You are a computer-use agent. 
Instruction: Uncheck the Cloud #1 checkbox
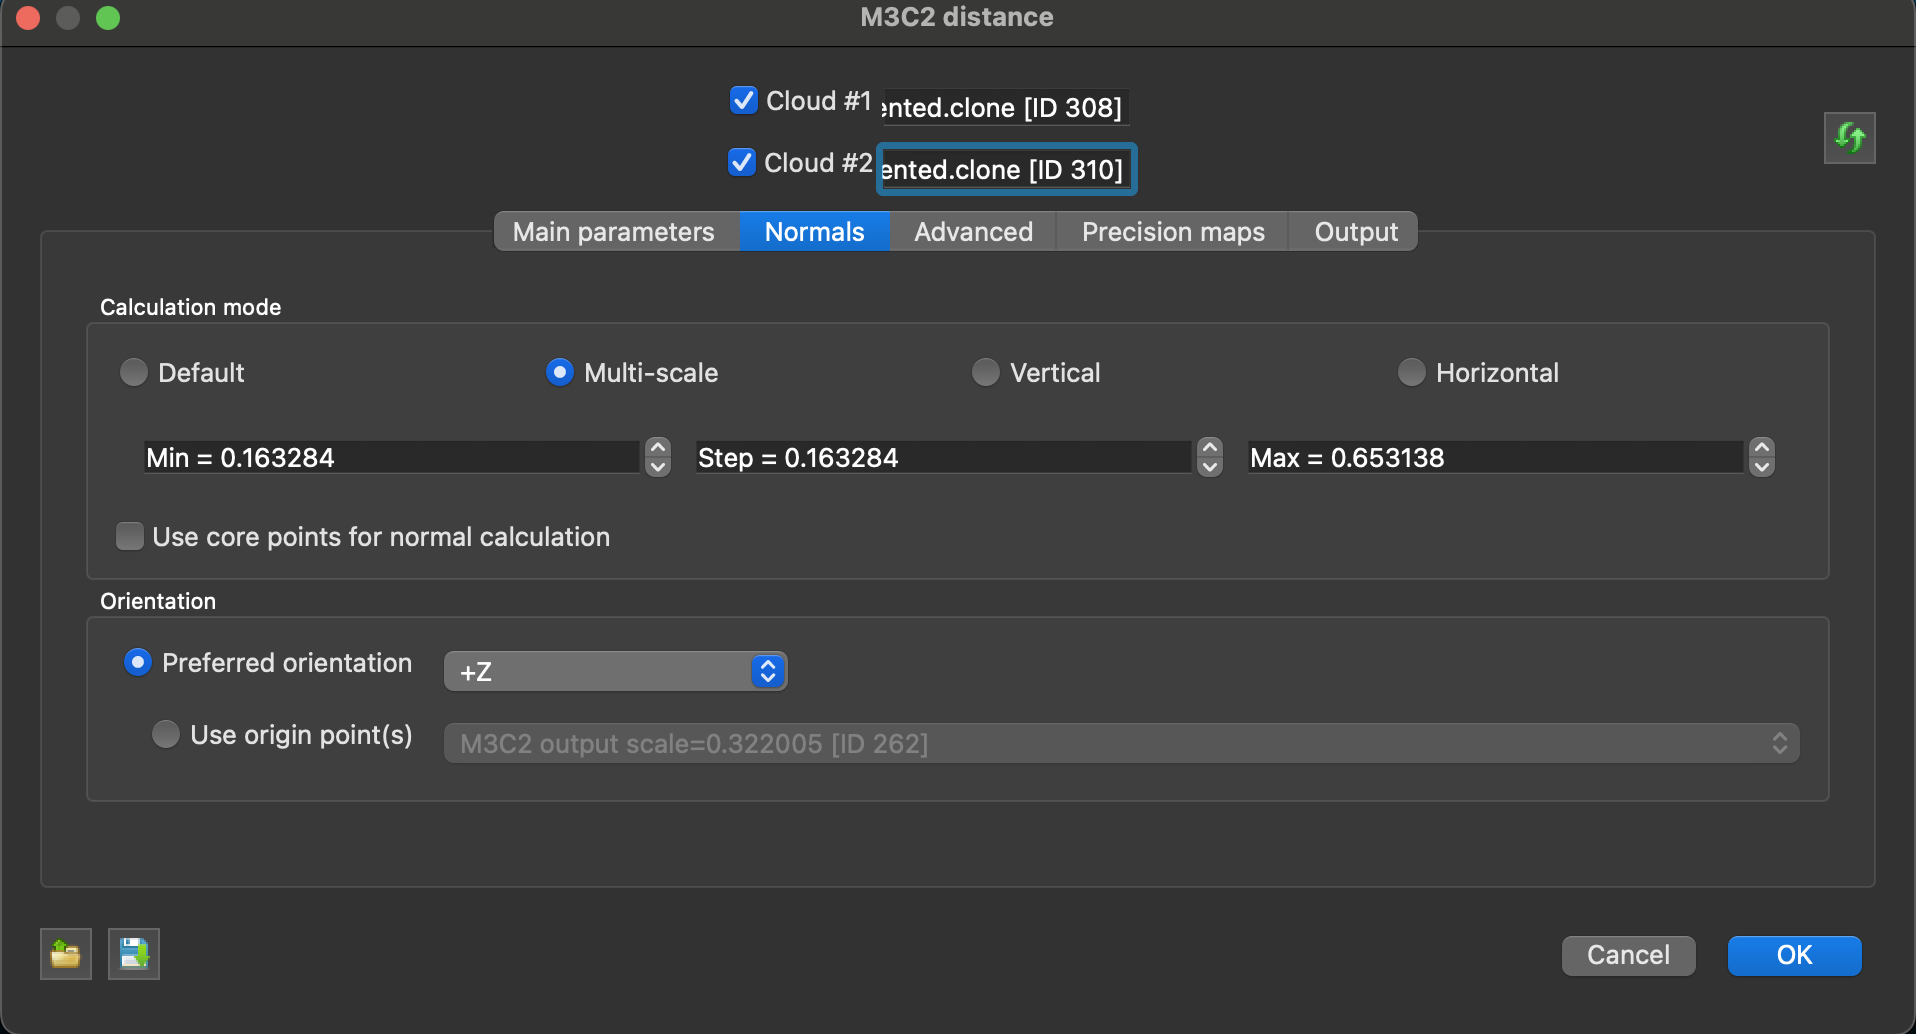743,101
